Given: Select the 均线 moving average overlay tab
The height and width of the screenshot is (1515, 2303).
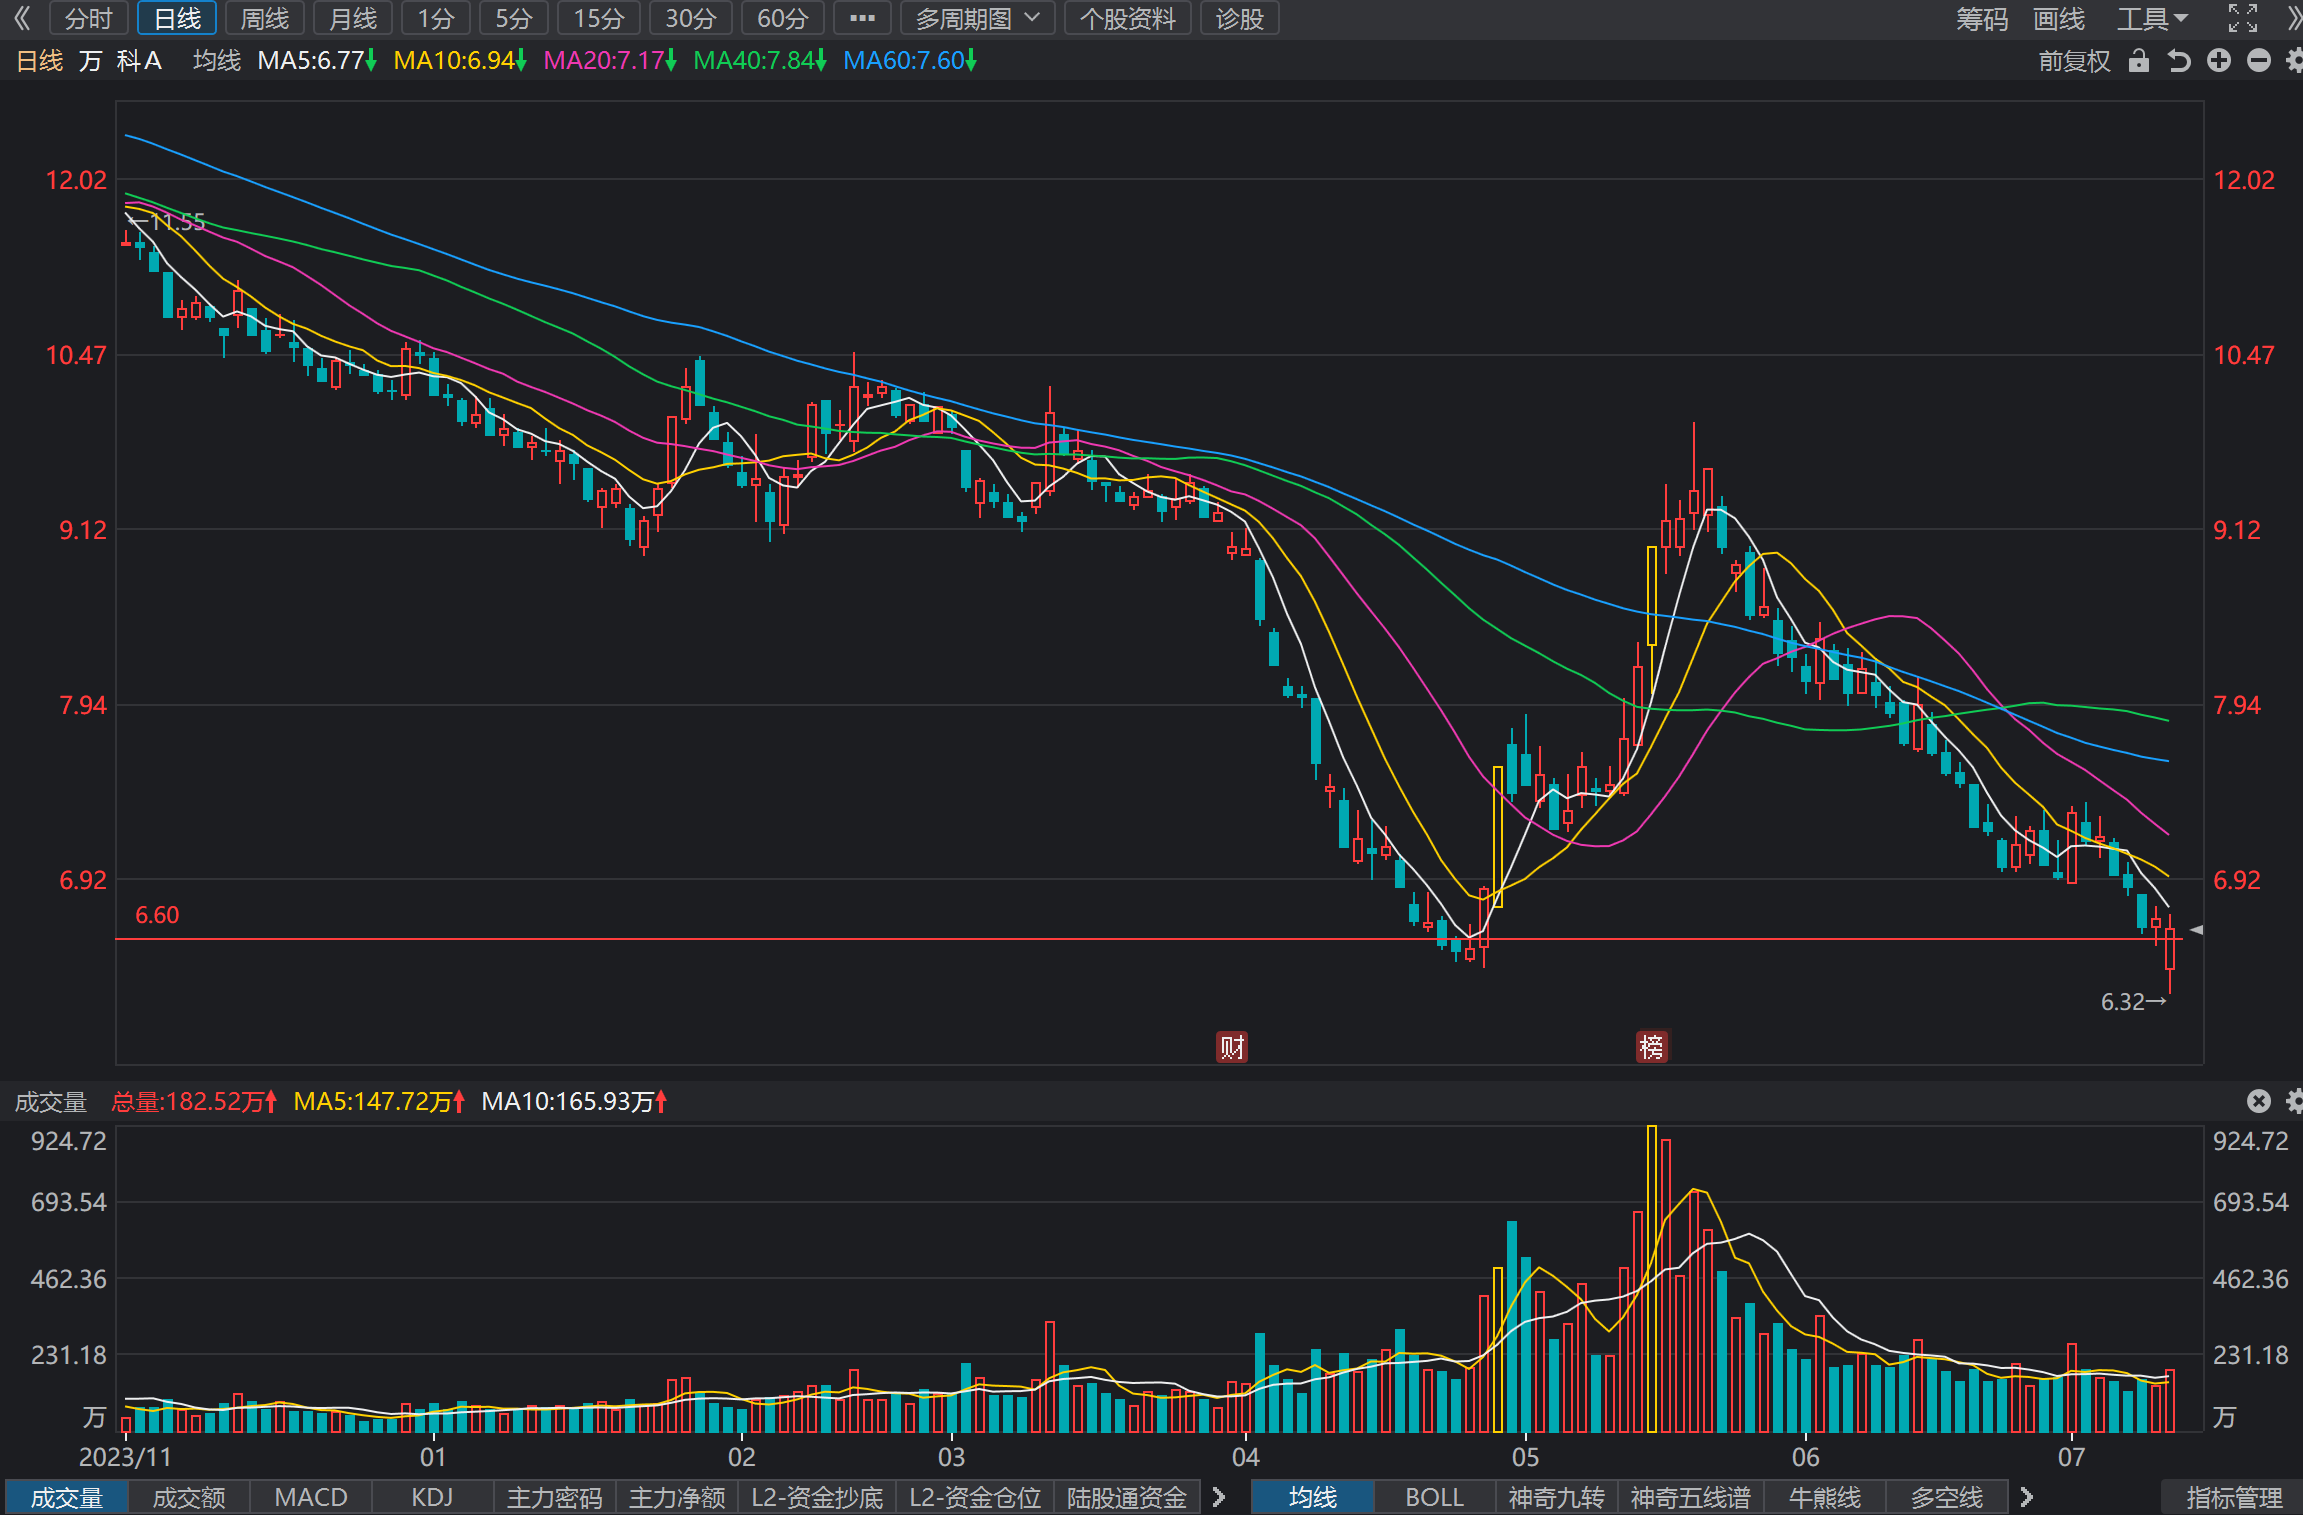Looking at the screenshot, I should pyautogui.click(x=1313, y=1497).
